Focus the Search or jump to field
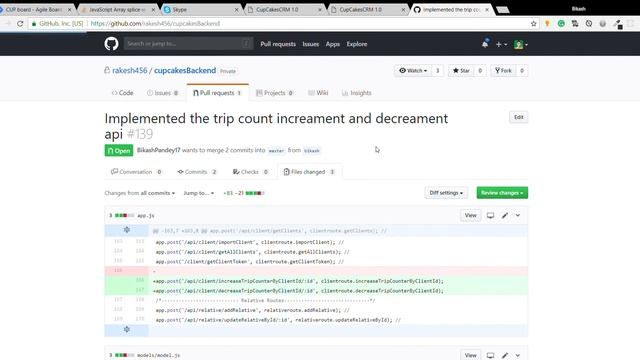The image size is (640, 360). (x=188, y=44)
